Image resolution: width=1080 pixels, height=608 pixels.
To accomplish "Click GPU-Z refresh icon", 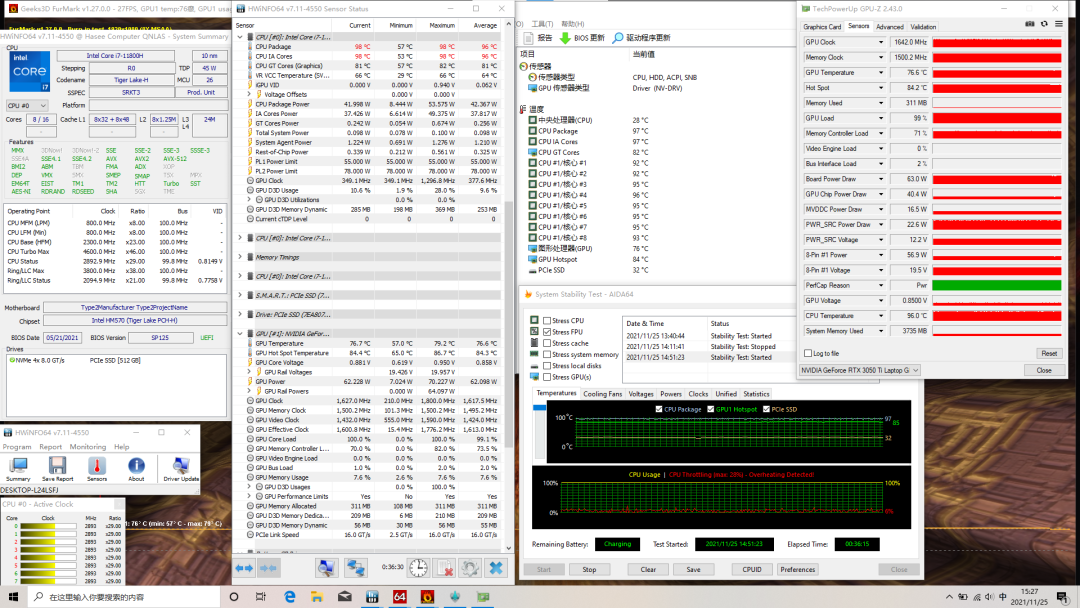I will [x=1044, y=25].
